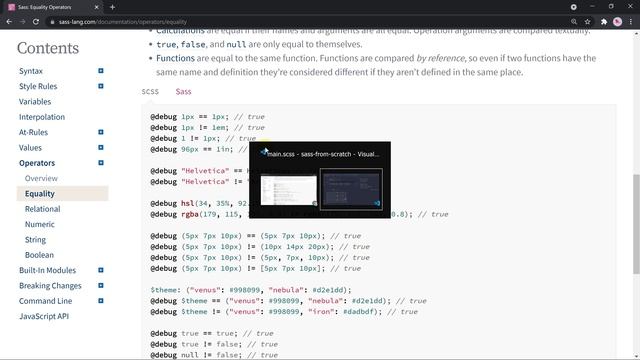Open the Built-In Modules page
This screenshot has height=360, width=640.
47,270
